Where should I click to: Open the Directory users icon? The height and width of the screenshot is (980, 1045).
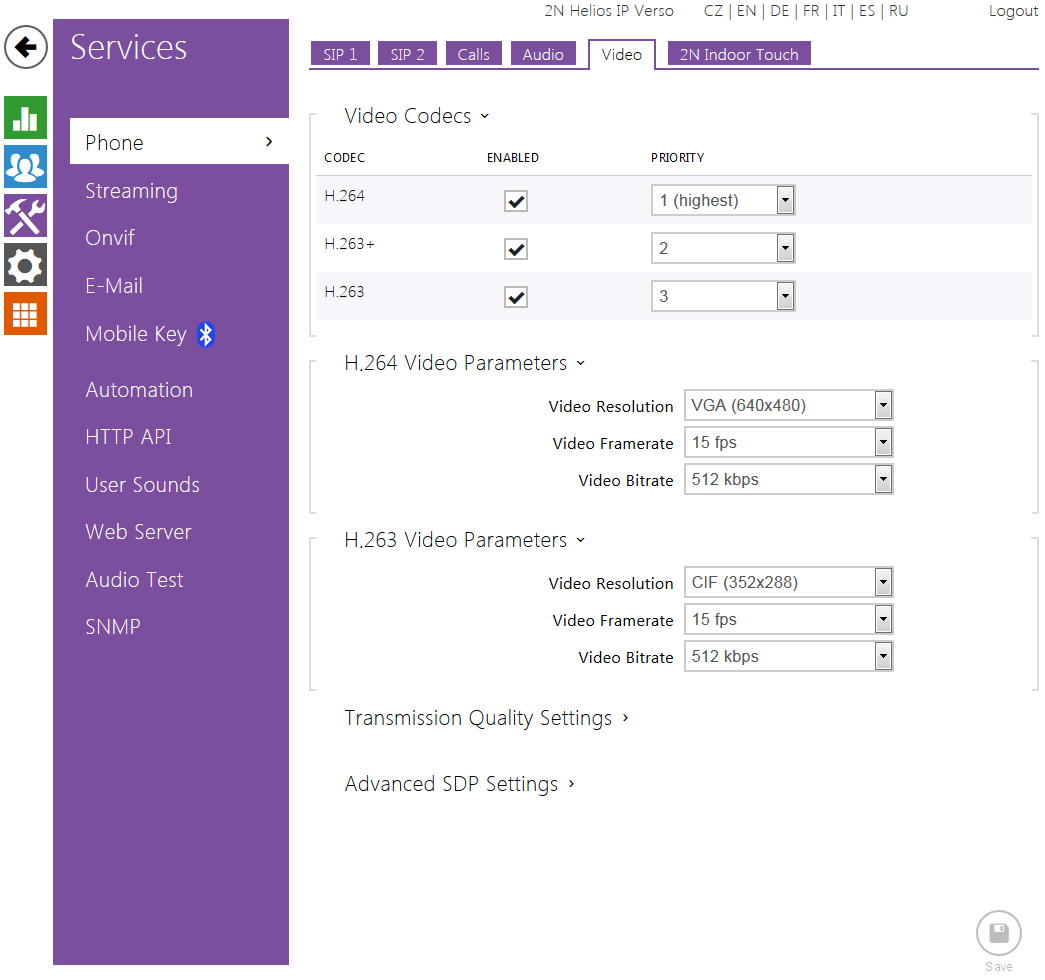[x=25, y=166]
